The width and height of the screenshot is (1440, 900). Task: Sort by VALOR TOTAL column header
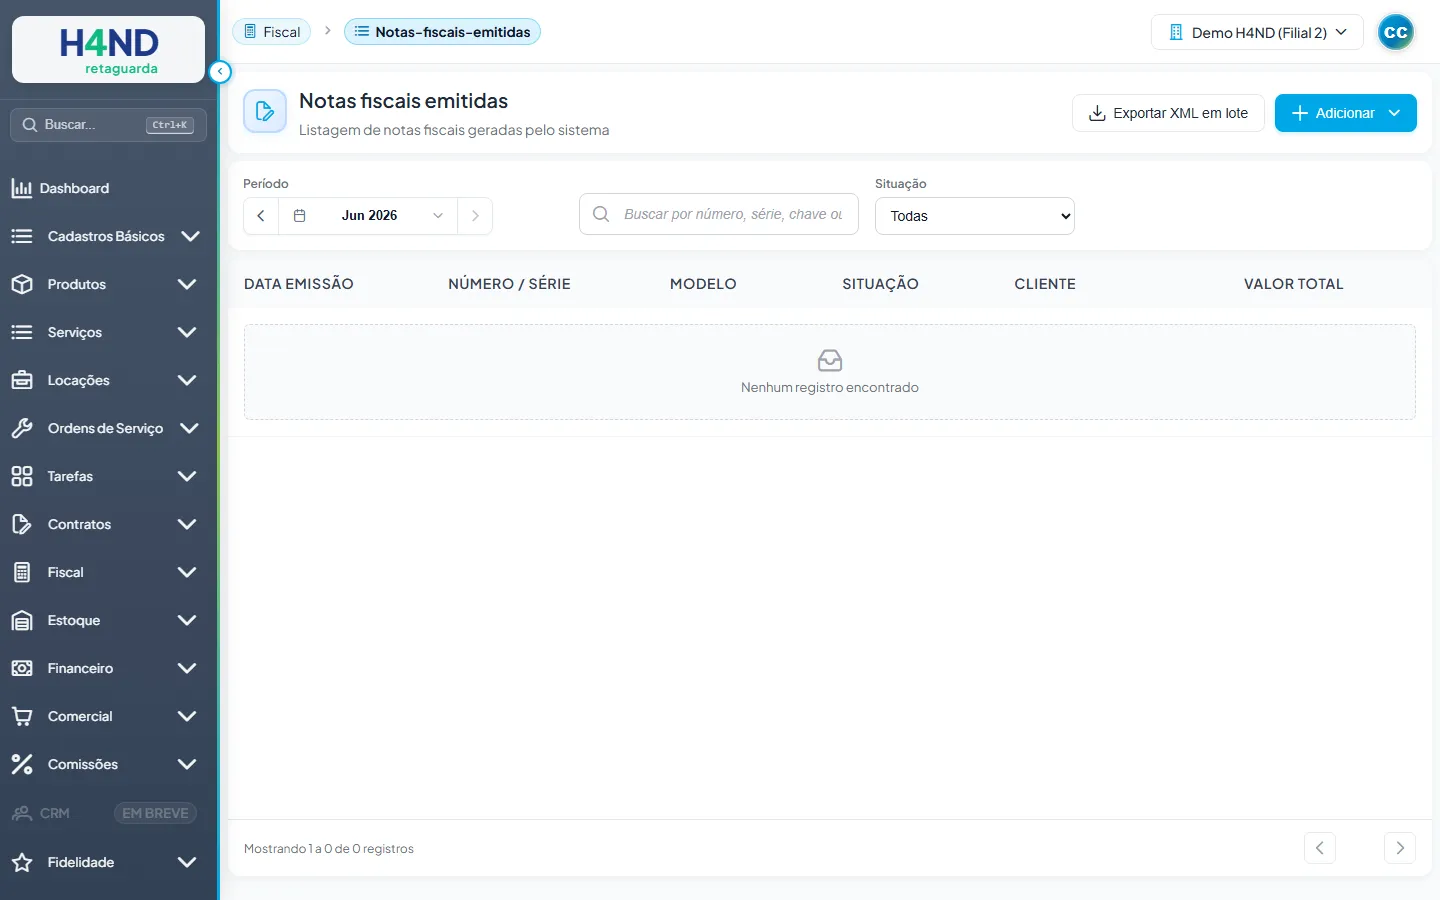[1293, 284]
